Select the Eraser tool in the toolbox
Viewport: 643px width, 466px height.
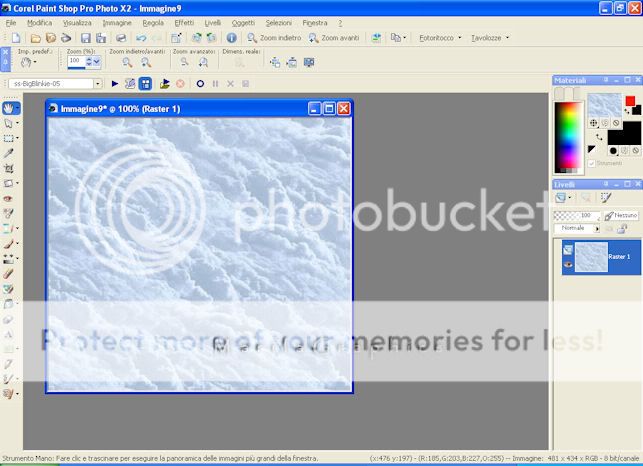coord(8,274)
